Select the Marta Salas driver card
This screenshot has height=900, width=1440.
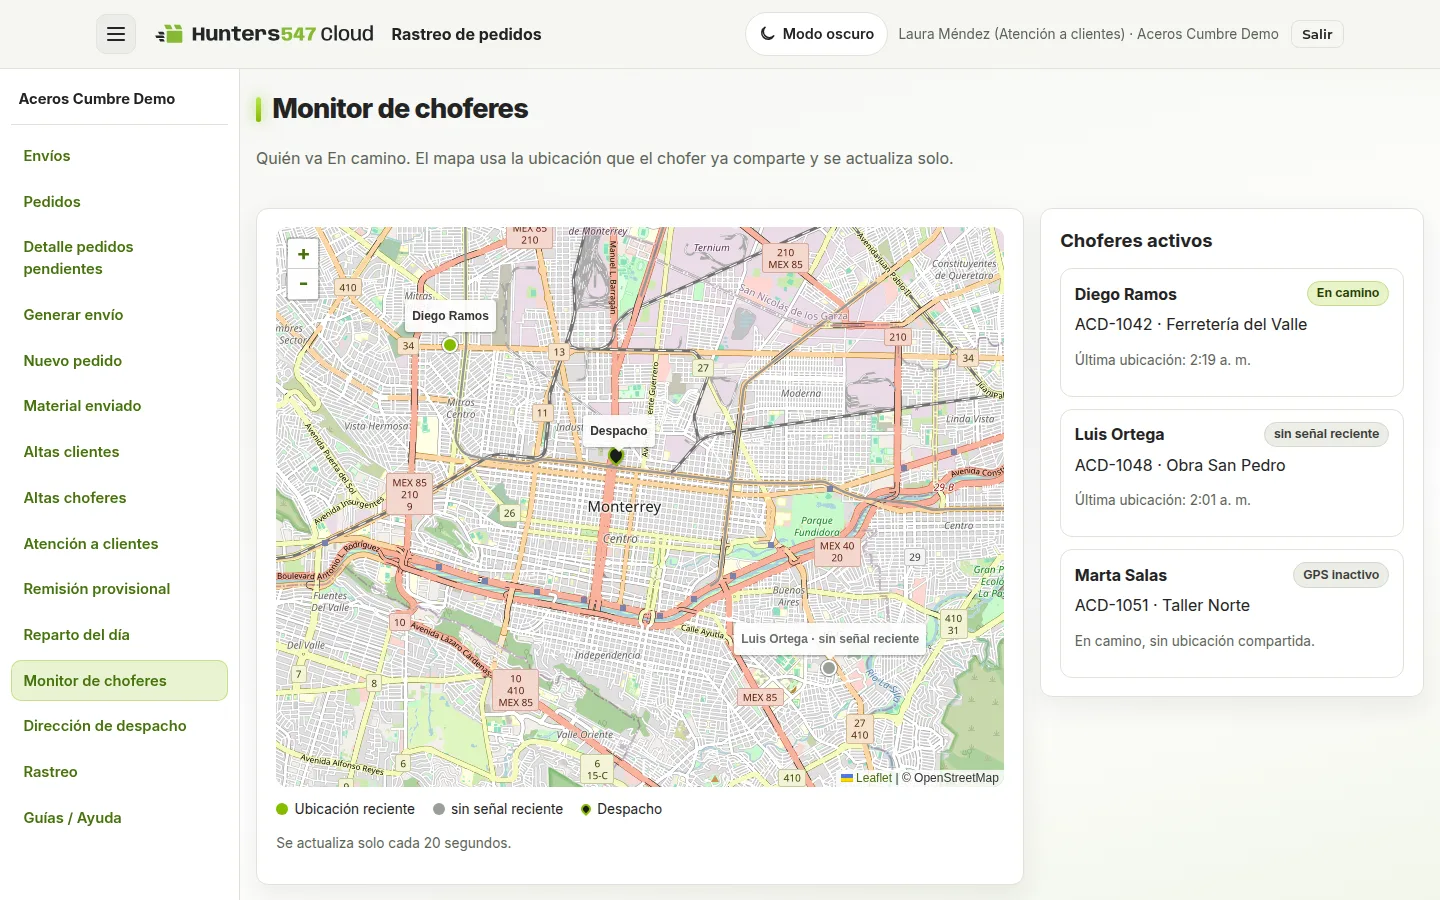click(x=1232, y=613)
